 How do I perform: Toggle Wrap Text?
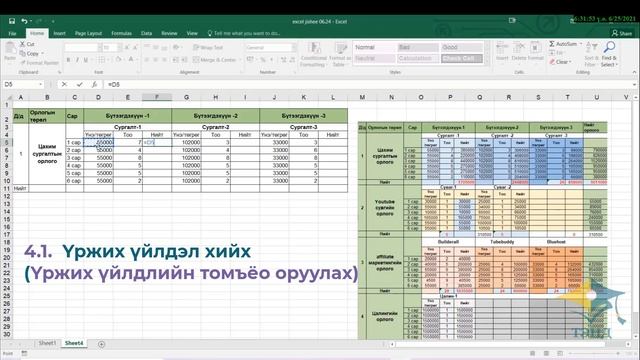pyautogui.click(x=208, y=48)
